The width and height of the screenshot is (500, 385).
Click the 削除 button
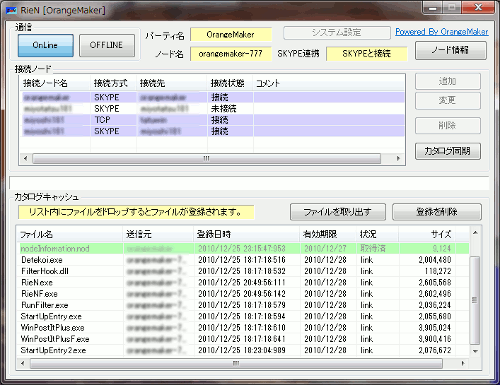click(x=448, y=126)
